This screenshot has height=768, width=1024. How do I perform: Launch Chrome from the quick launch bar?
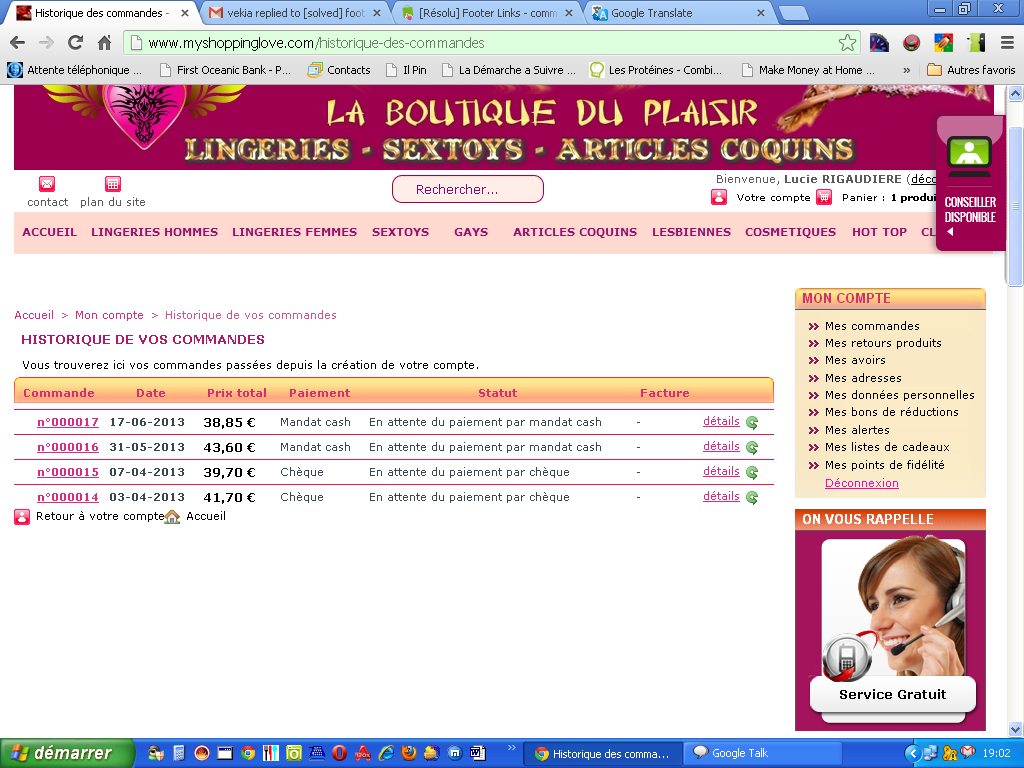coord(248,753)
